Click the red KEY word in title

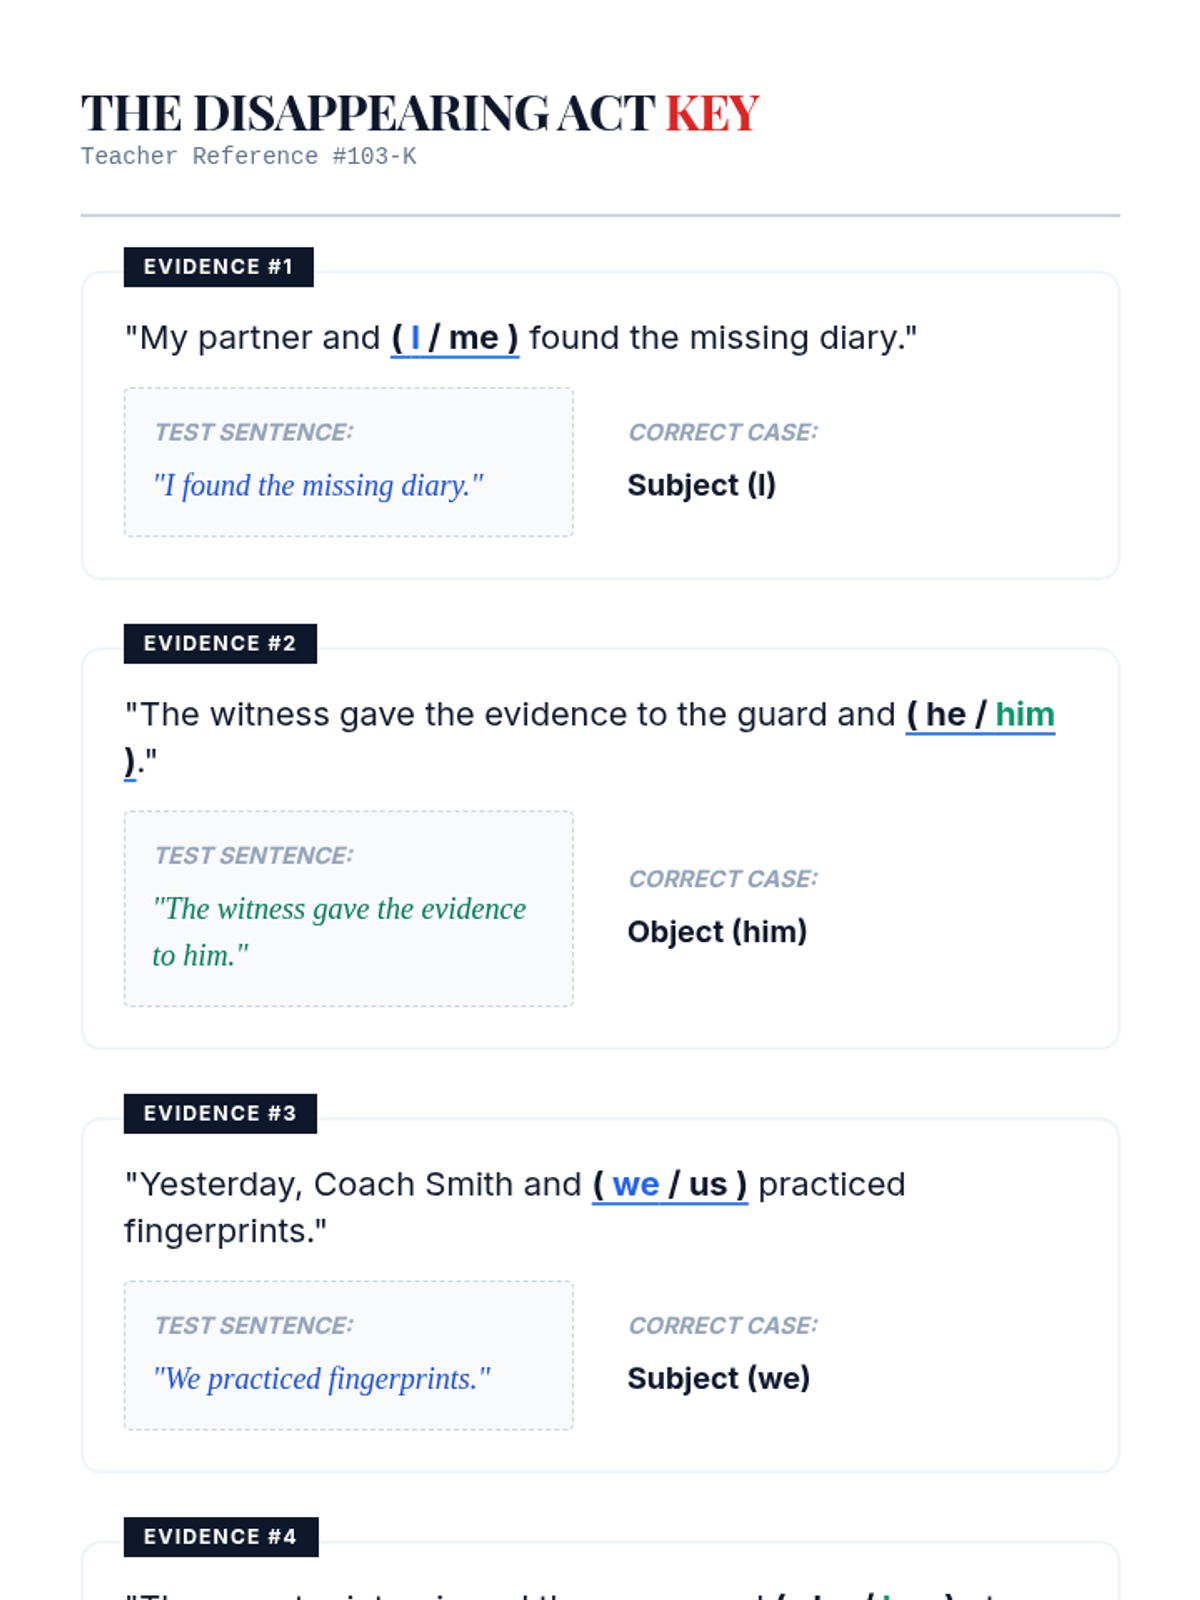712,113
